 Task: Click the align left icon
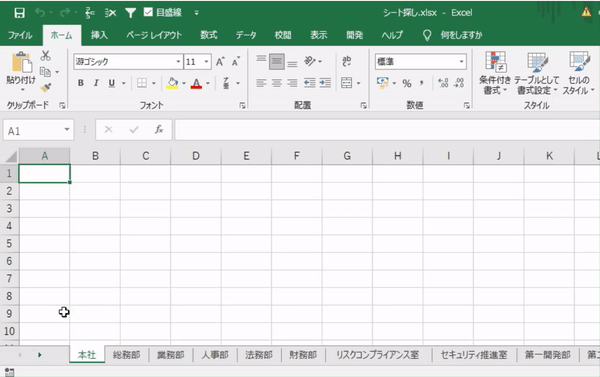click(261, 83)
